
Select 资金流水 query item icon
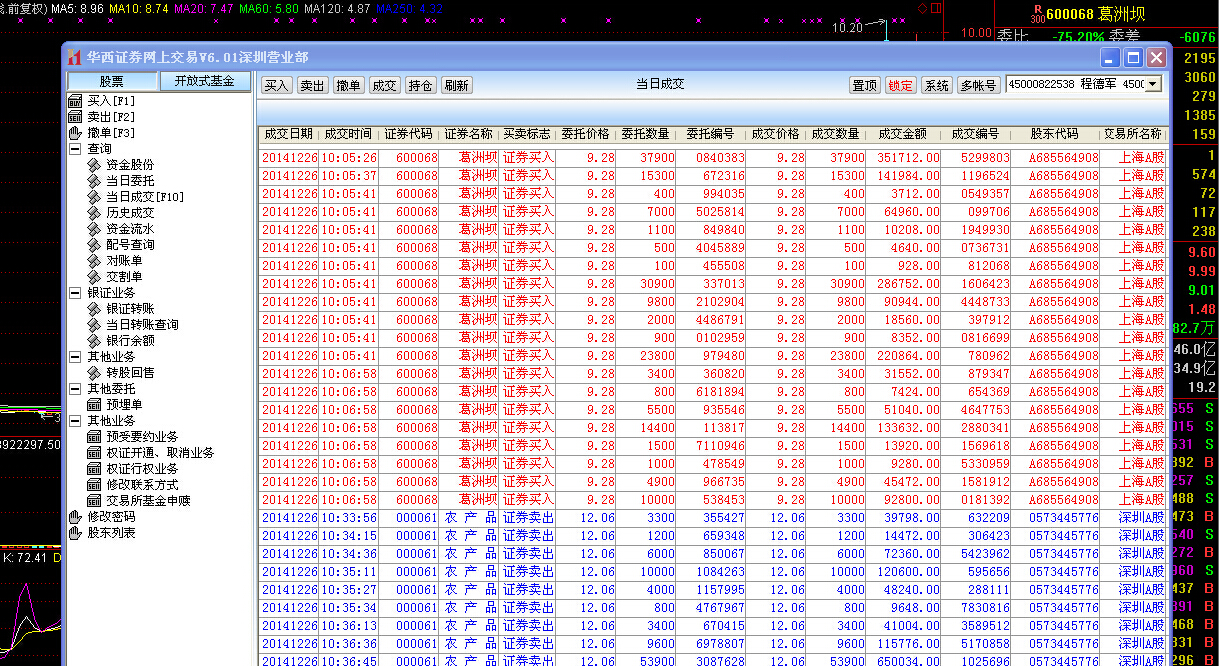[94, 229]
